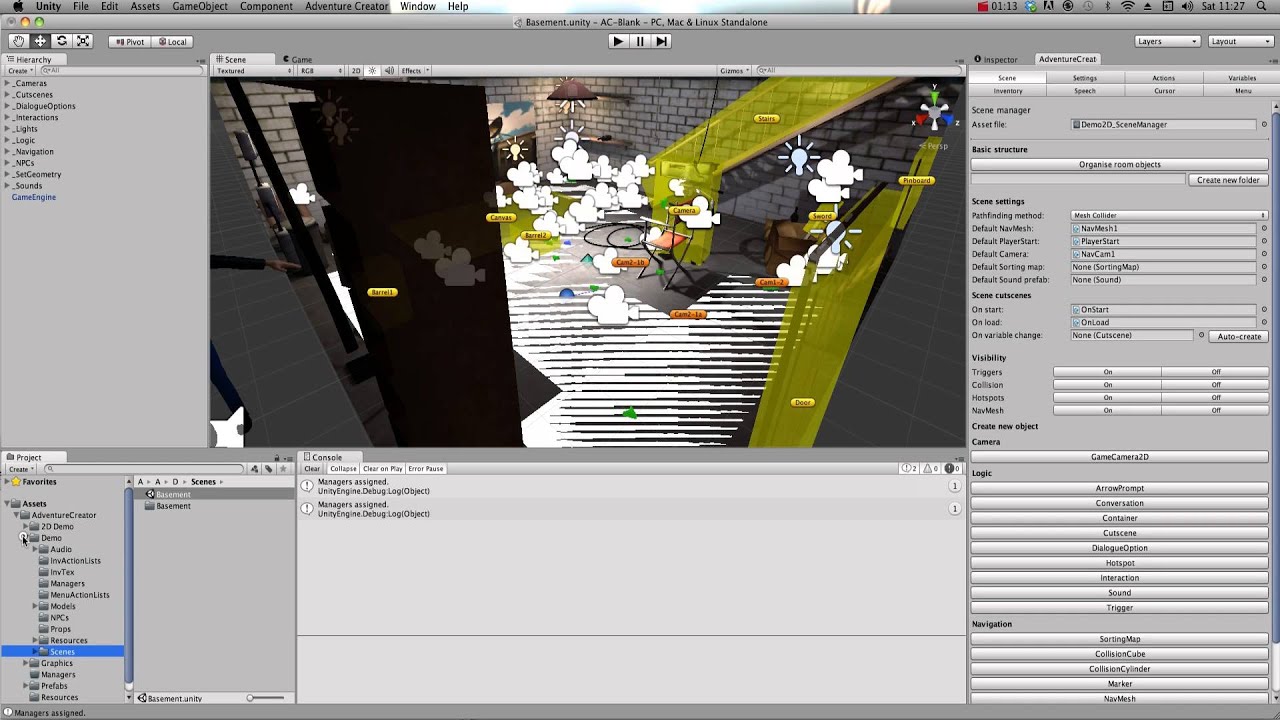The height and width of the screenshot is (720, 1280).
Task: Select the Hand tool in the toolbar
Action: tap(18, 41)
